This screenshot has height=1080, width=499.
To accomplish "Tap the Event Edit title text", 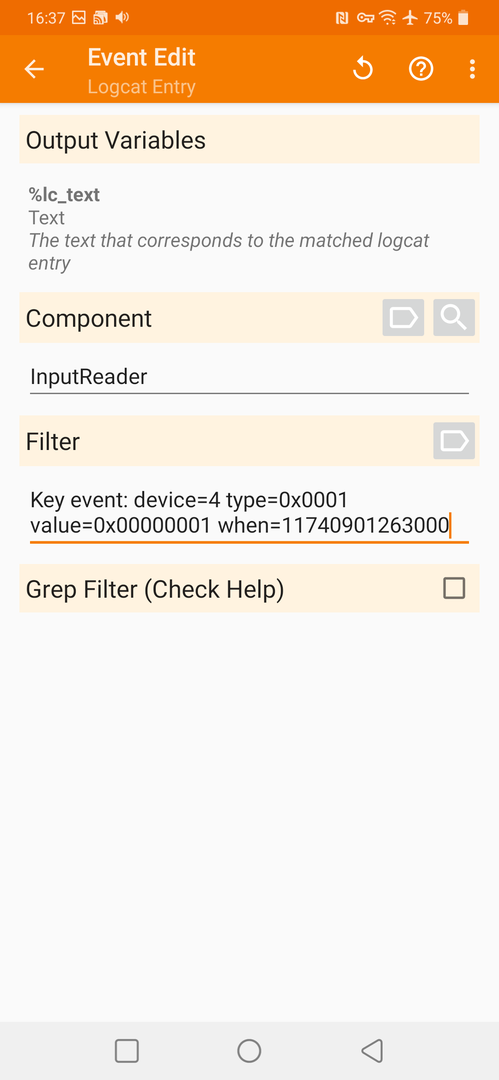I will 141,57.
